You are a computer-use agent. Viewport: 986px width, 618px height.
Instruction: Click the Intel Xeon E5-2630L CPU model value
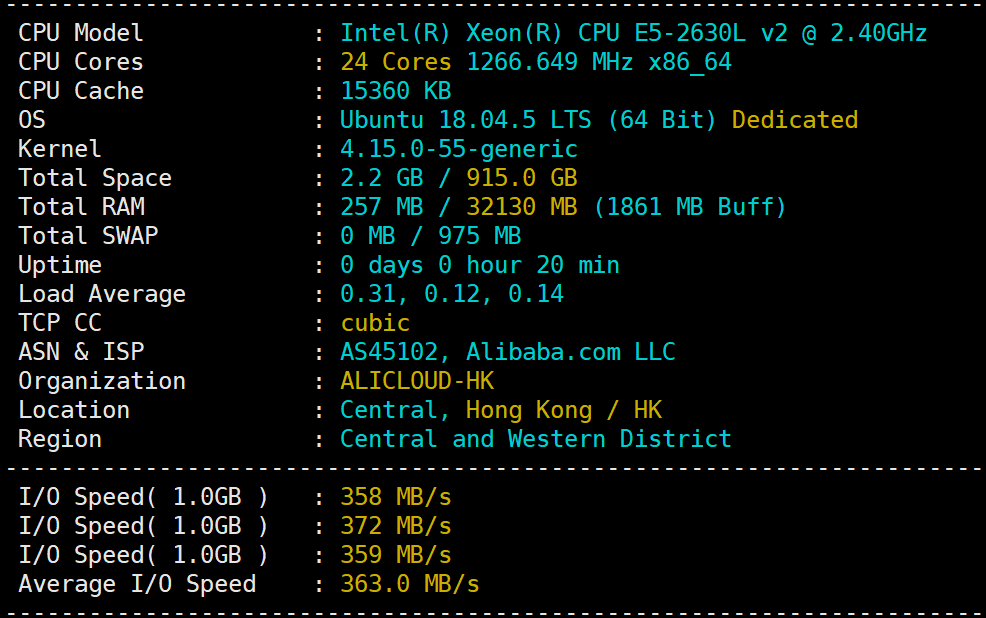pyautogui.click(x=633, y=33)
